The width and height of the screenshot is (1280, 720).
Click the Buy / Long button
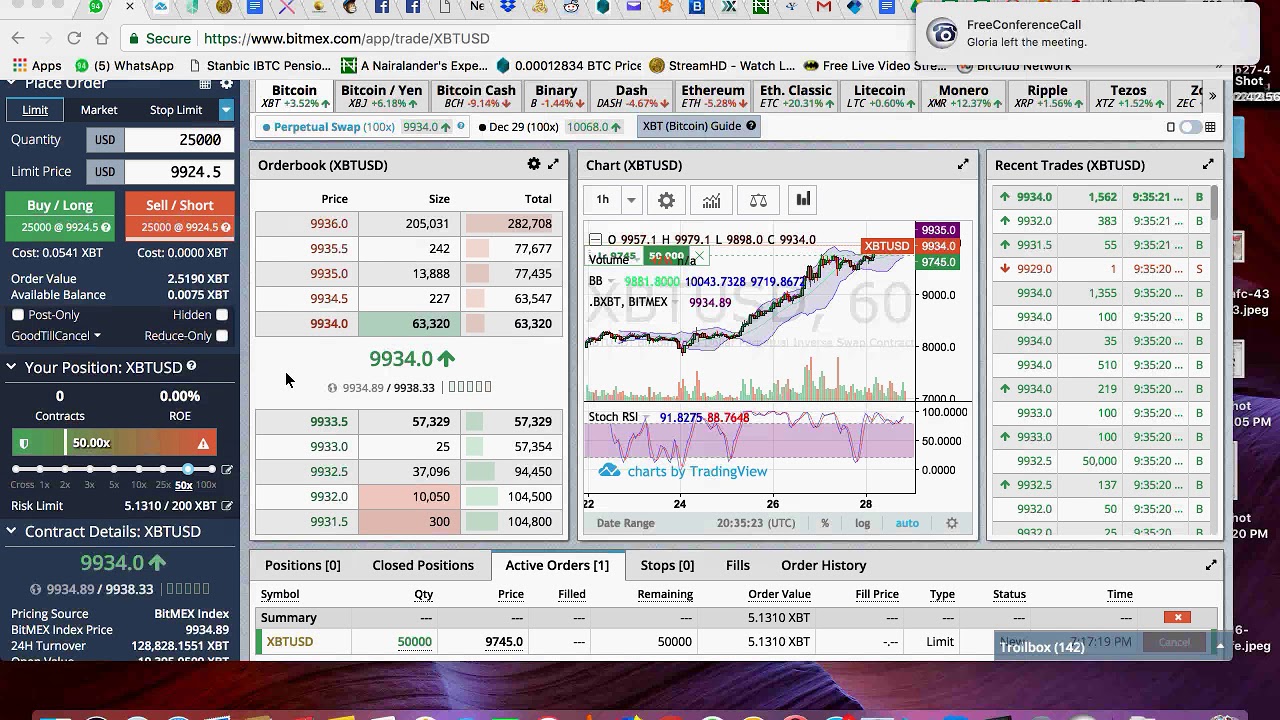[60, 215]
